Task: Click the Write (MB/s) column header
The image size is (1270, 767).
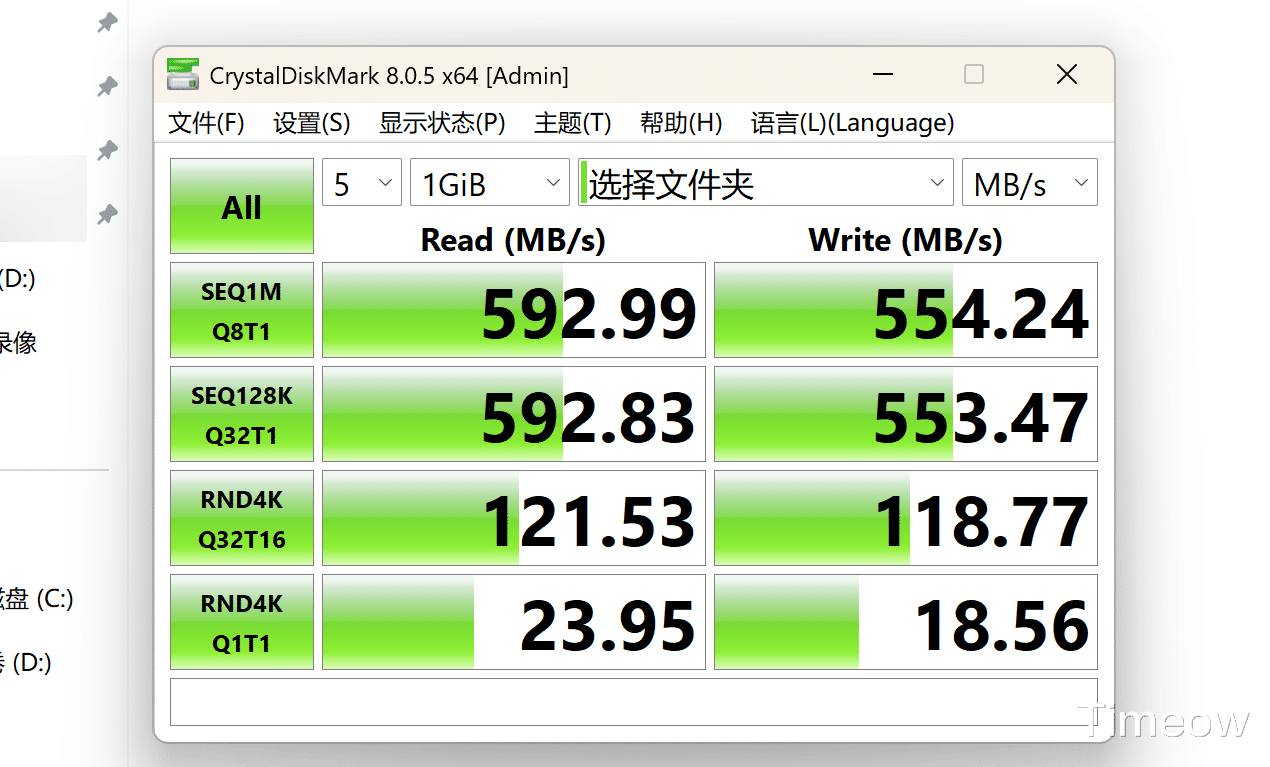Action: tap(905, 240)
